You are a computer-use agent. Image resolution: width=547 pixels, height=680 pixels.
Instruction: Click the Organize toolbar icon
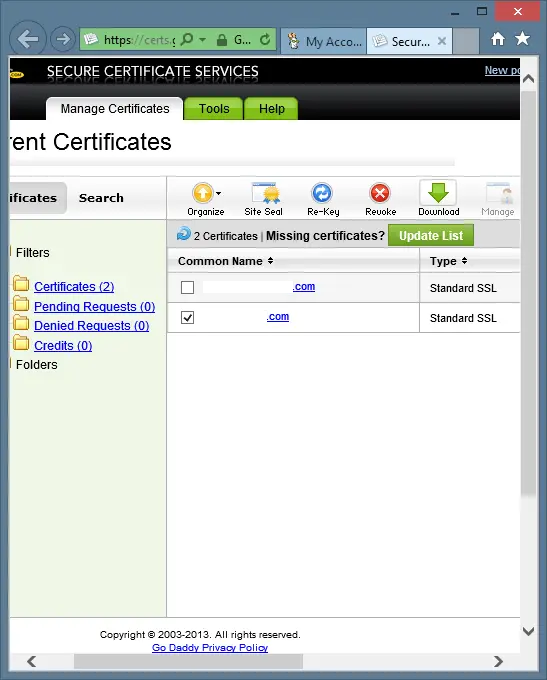[x=203, y=193]
